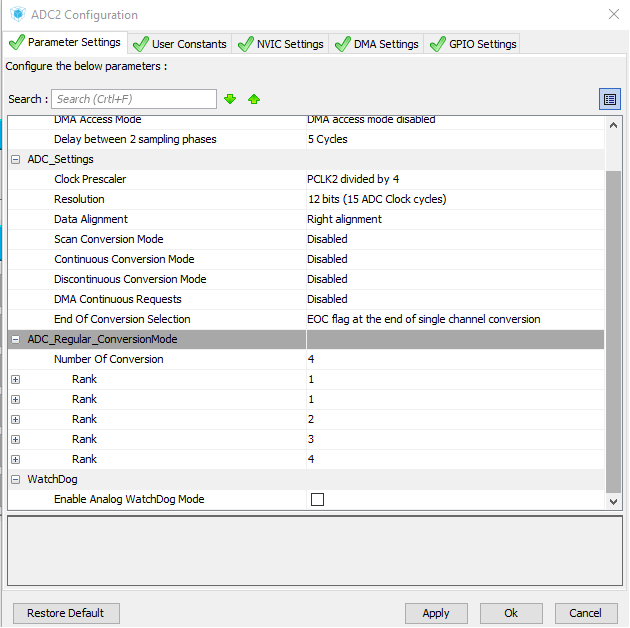630x628 pixels.
Task: Open the Parameter Settings tab
Action: point(65,42)
